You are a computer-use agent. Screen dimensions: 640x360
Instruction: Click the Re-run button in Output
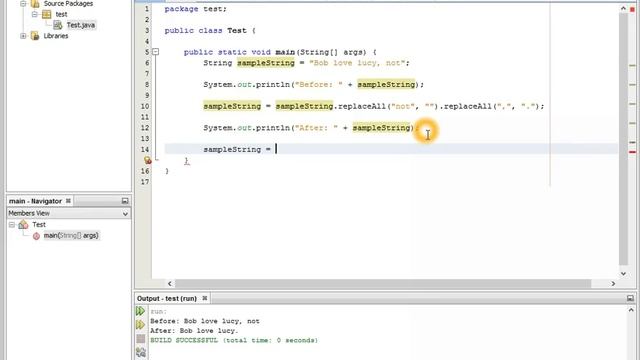(x=140, y=311)
